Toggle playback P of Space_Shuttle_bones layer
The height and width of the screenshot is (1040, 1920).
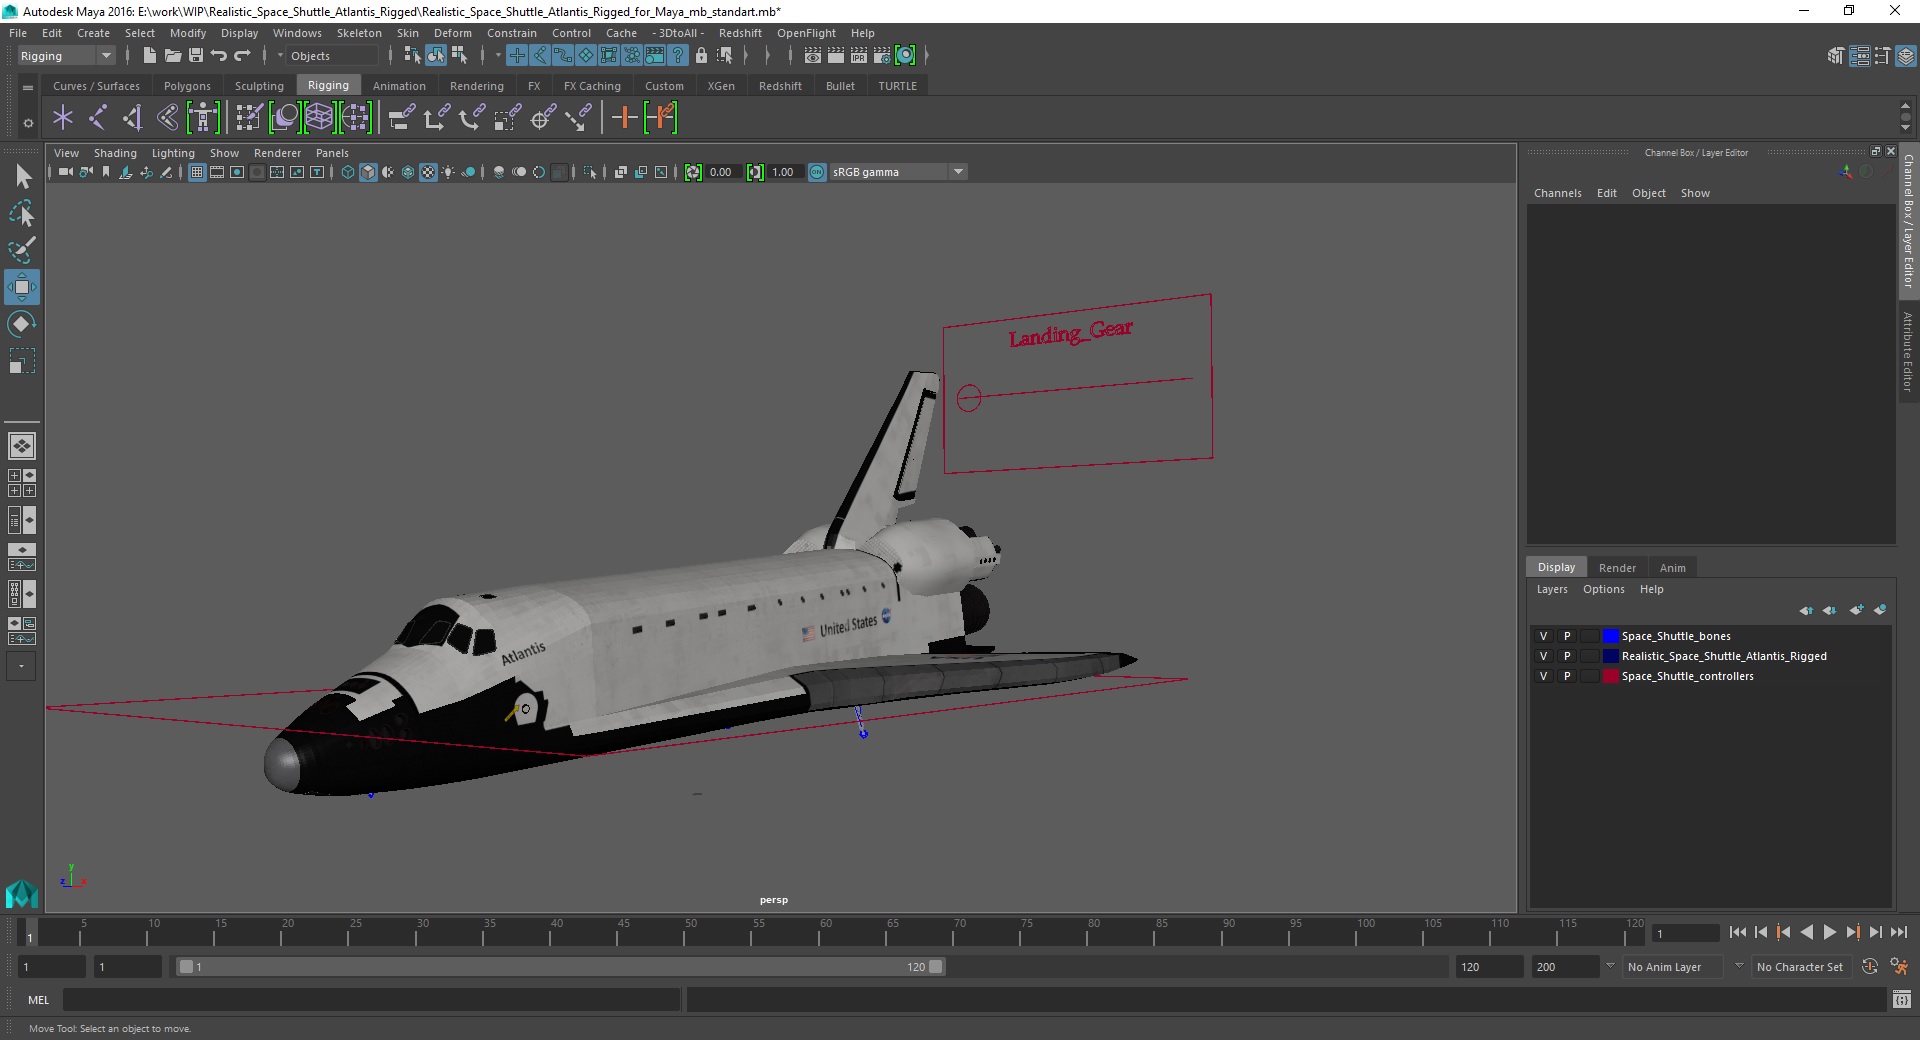pos(1567,636)
